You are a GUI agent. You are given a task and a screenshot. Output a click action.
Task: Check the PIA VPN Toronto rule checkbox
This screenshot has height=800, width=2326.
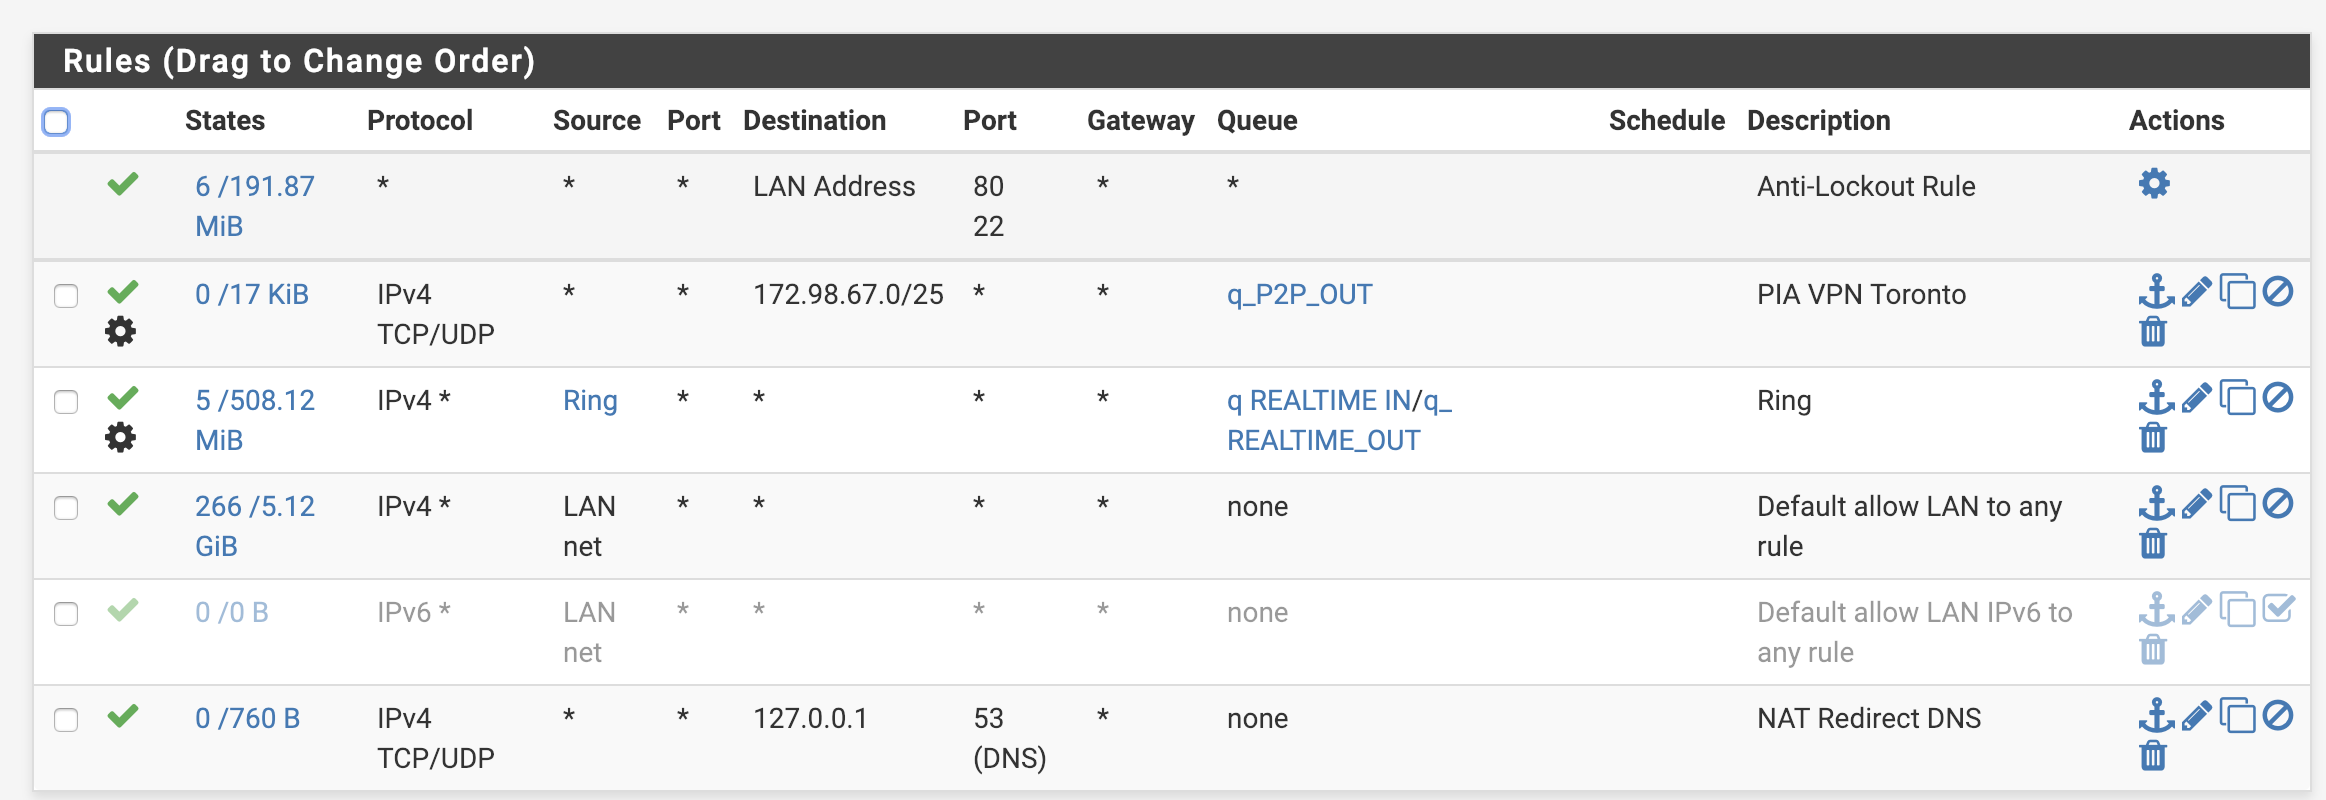coord(66,296)
